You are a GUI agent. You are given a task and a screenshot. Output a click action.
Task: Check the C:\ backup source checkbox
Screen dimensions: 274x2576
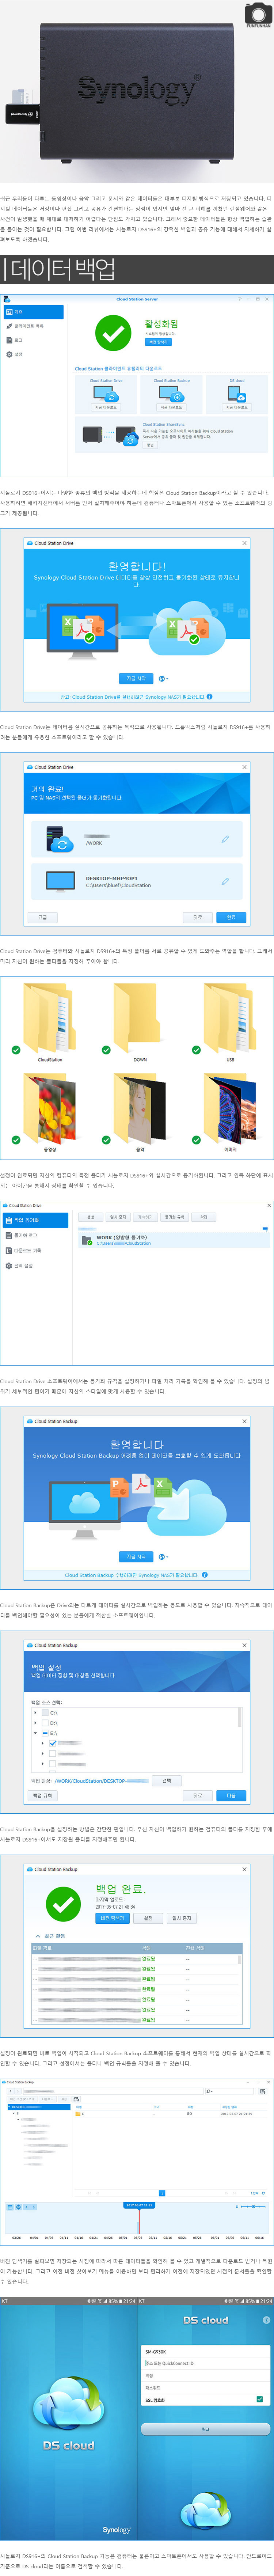click(x=45, y=1713)
